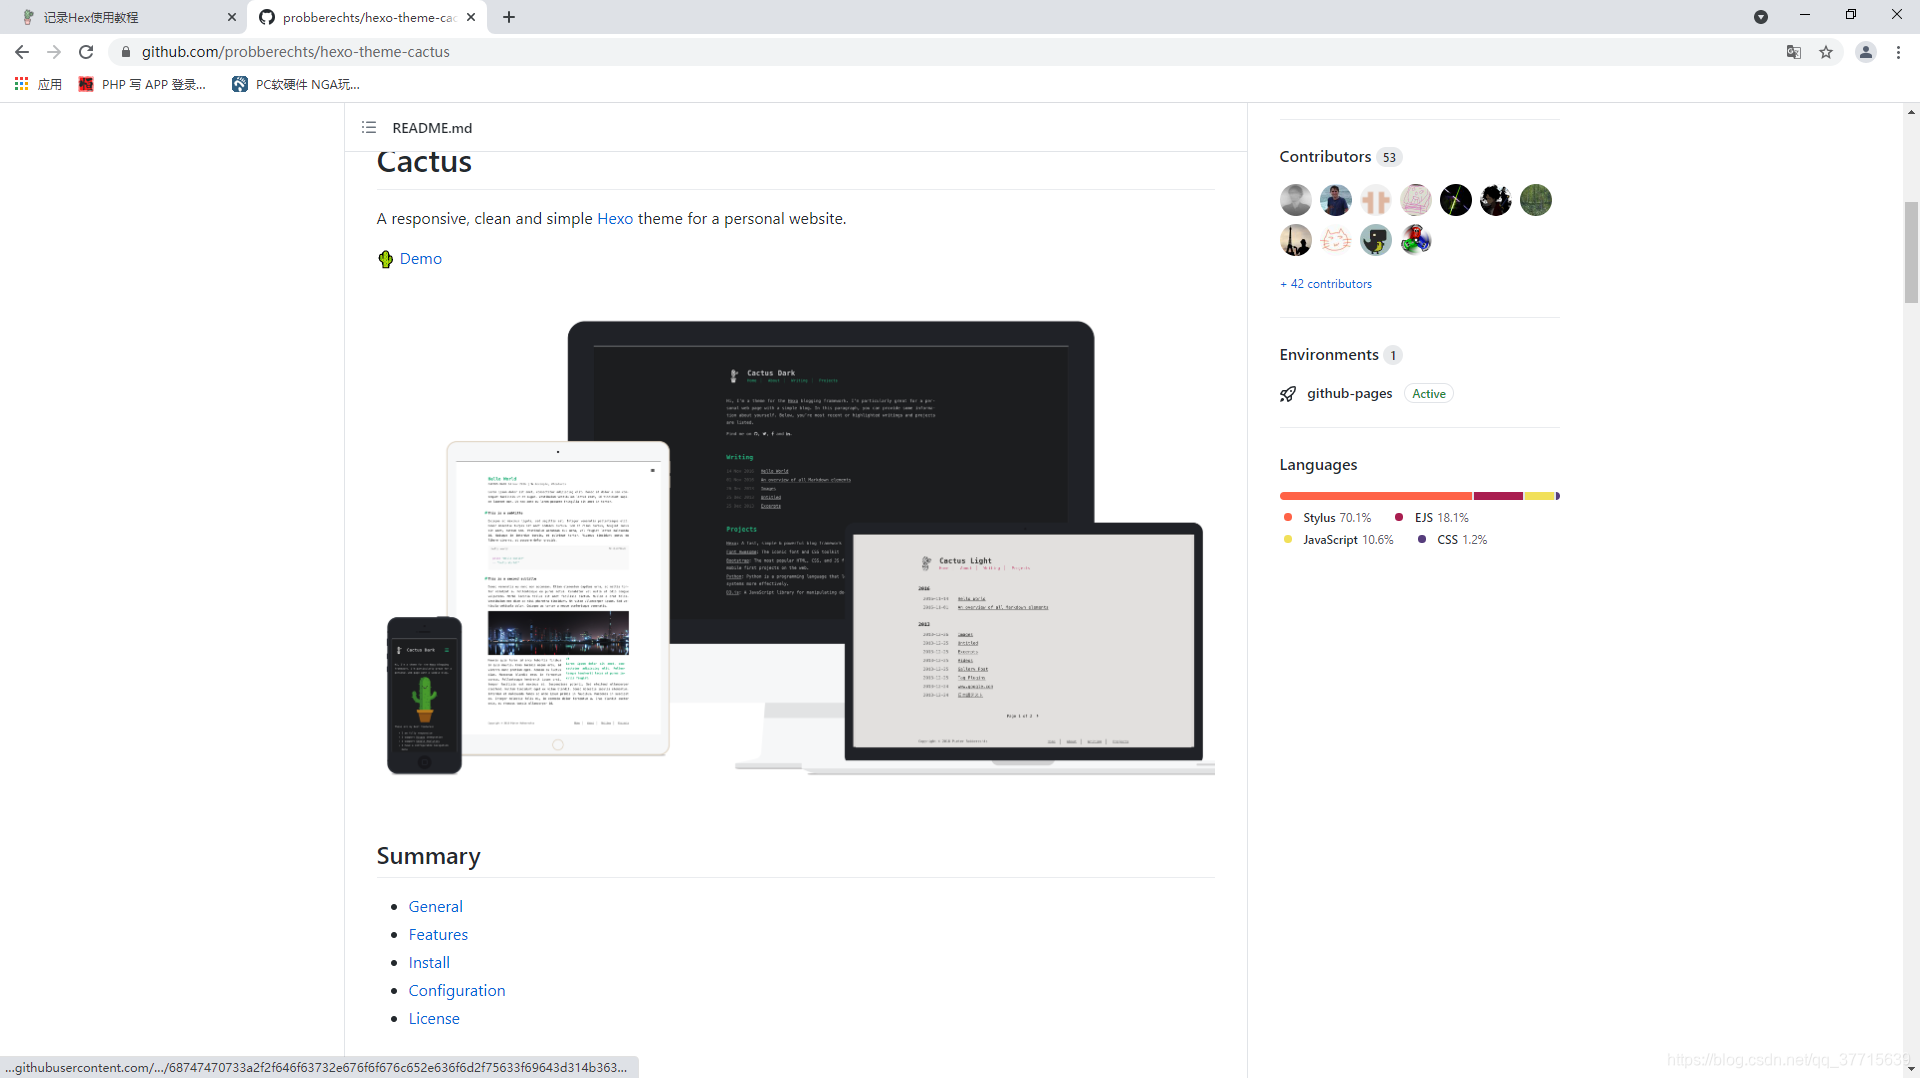Open a new browser tab

coord(509,17)
